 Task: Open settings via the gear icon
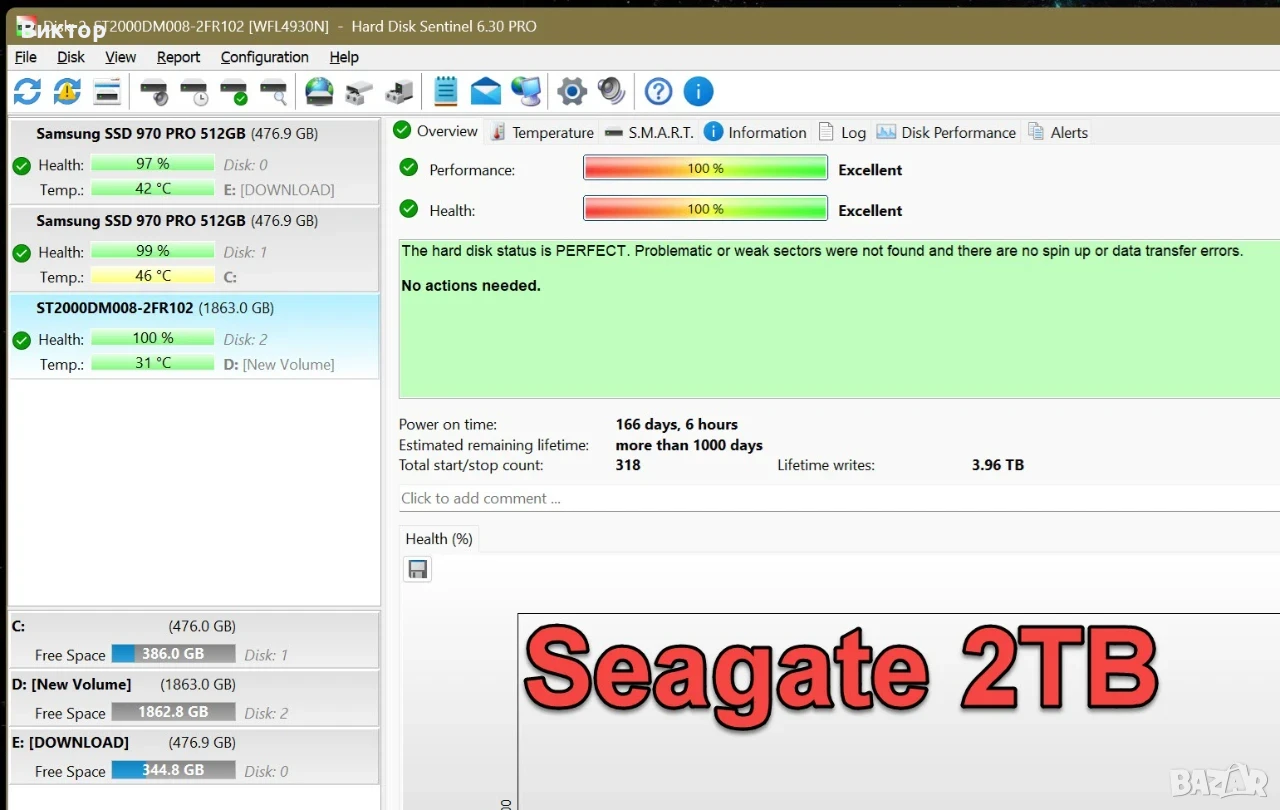pos(571,92)
